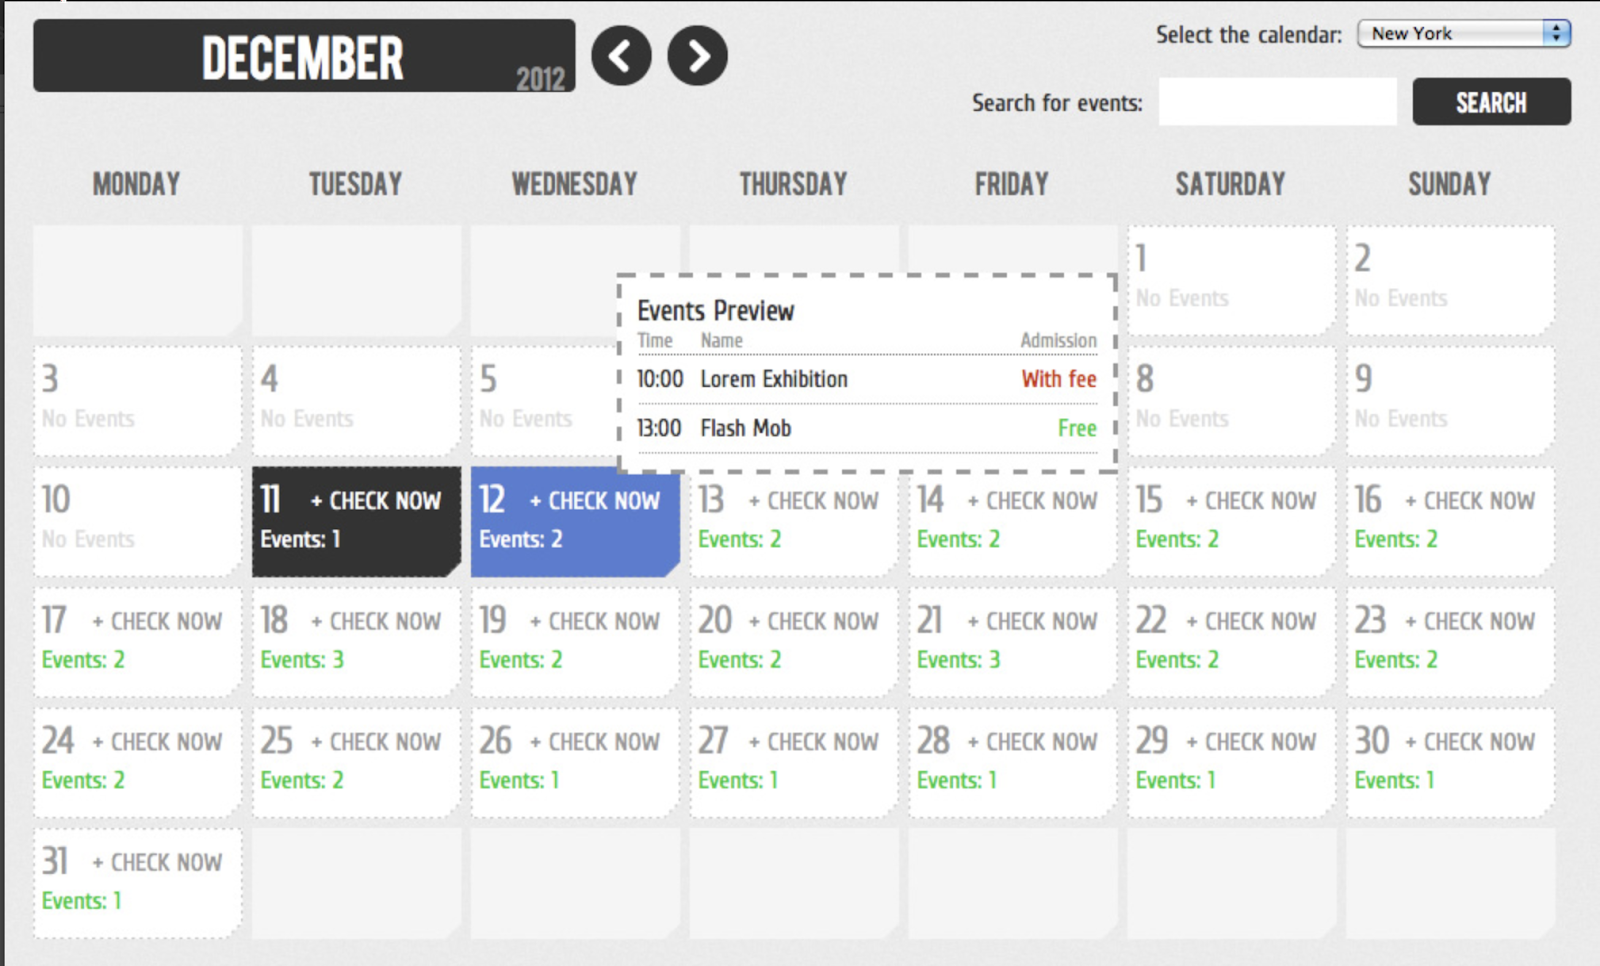Click Check Now on December 16

[1470, 501]
